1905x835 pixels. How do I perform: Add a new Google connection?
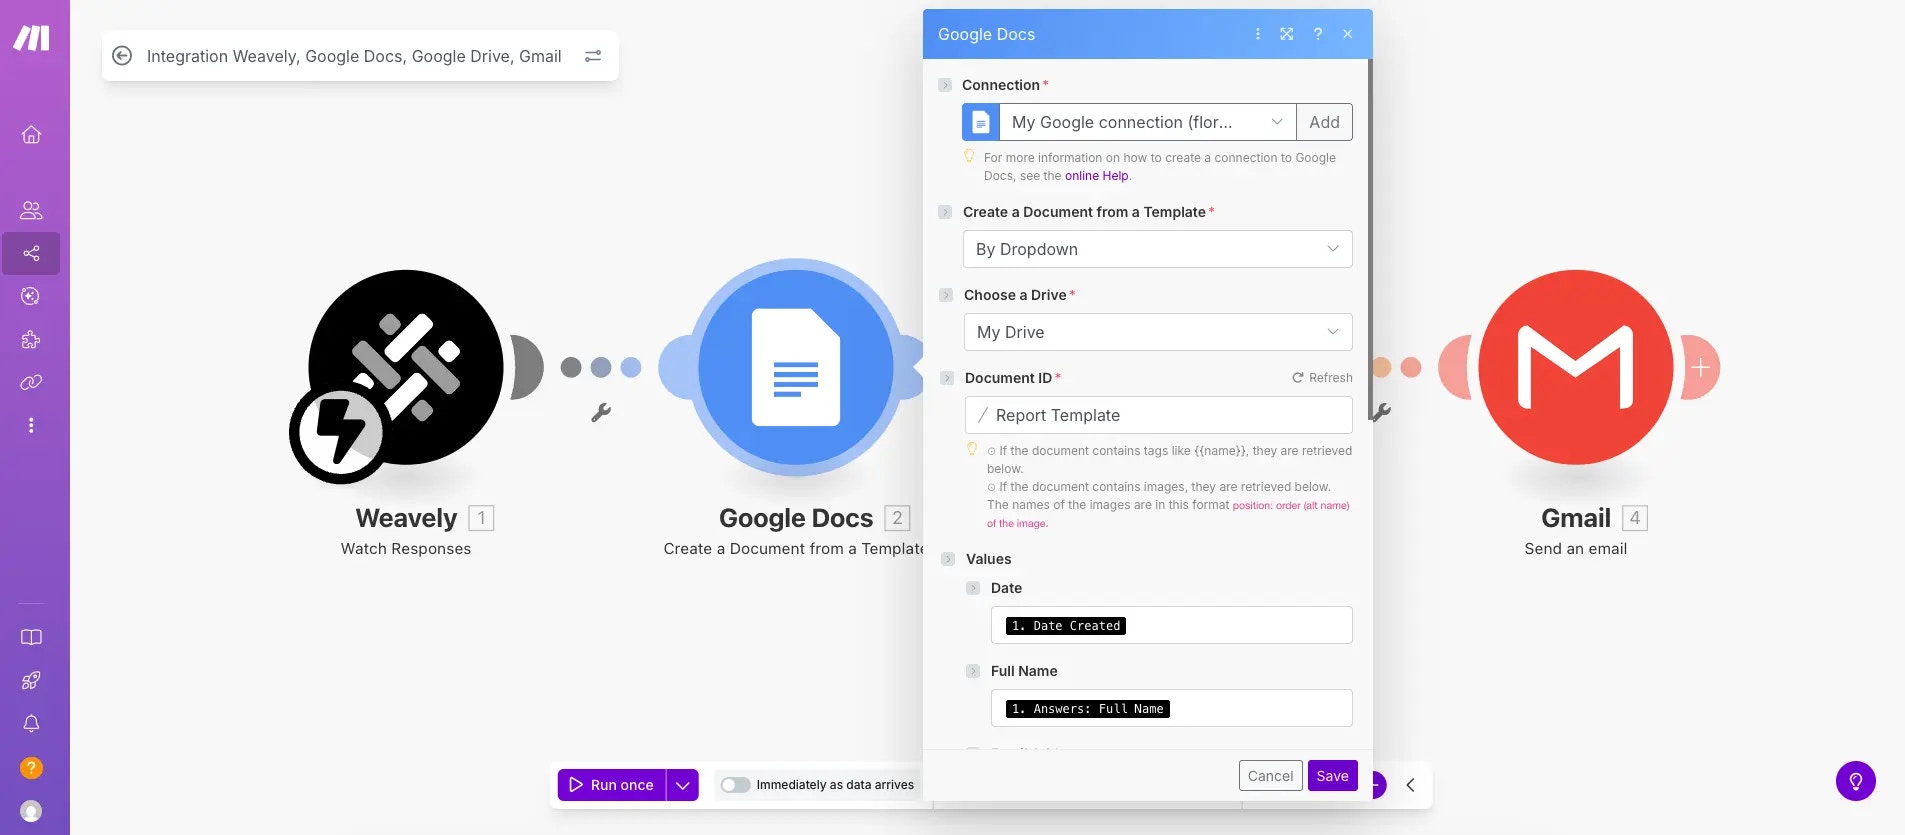click(x=1324, y=122)
